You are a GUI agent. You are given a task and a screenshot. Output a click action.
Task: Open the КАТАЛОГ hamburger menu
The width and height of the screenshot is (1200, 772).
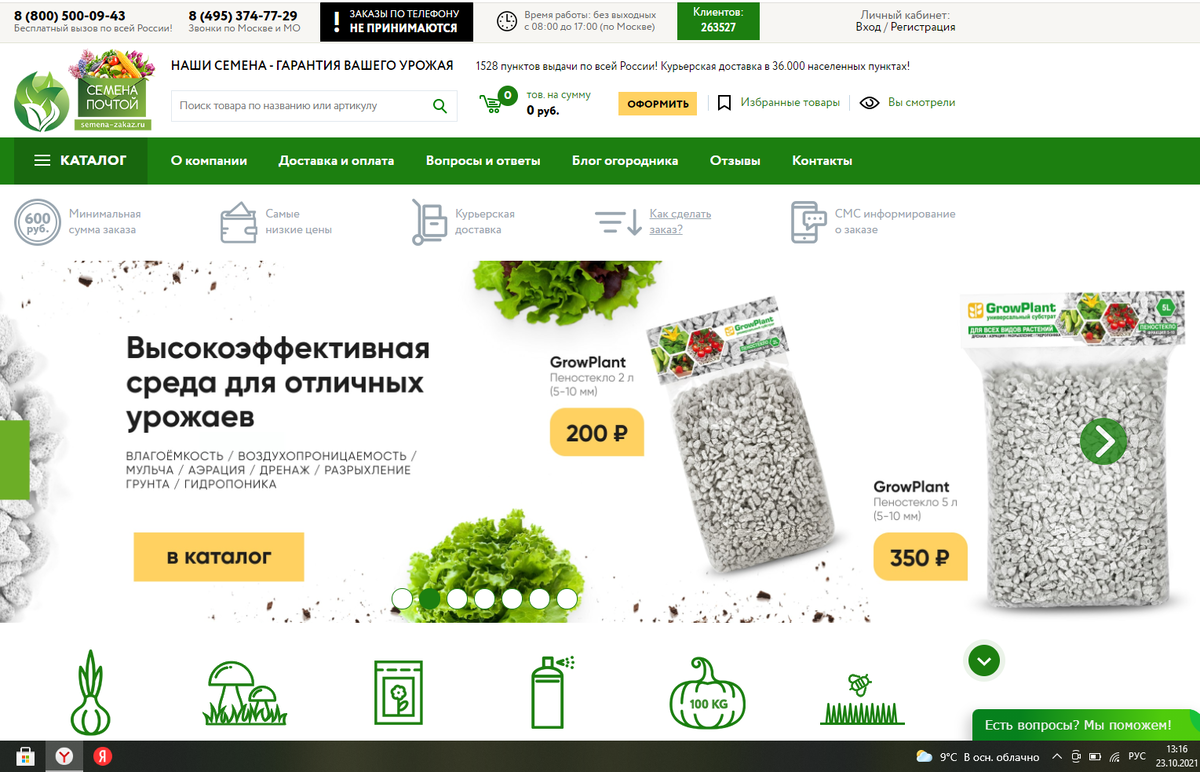click(81, 161)
